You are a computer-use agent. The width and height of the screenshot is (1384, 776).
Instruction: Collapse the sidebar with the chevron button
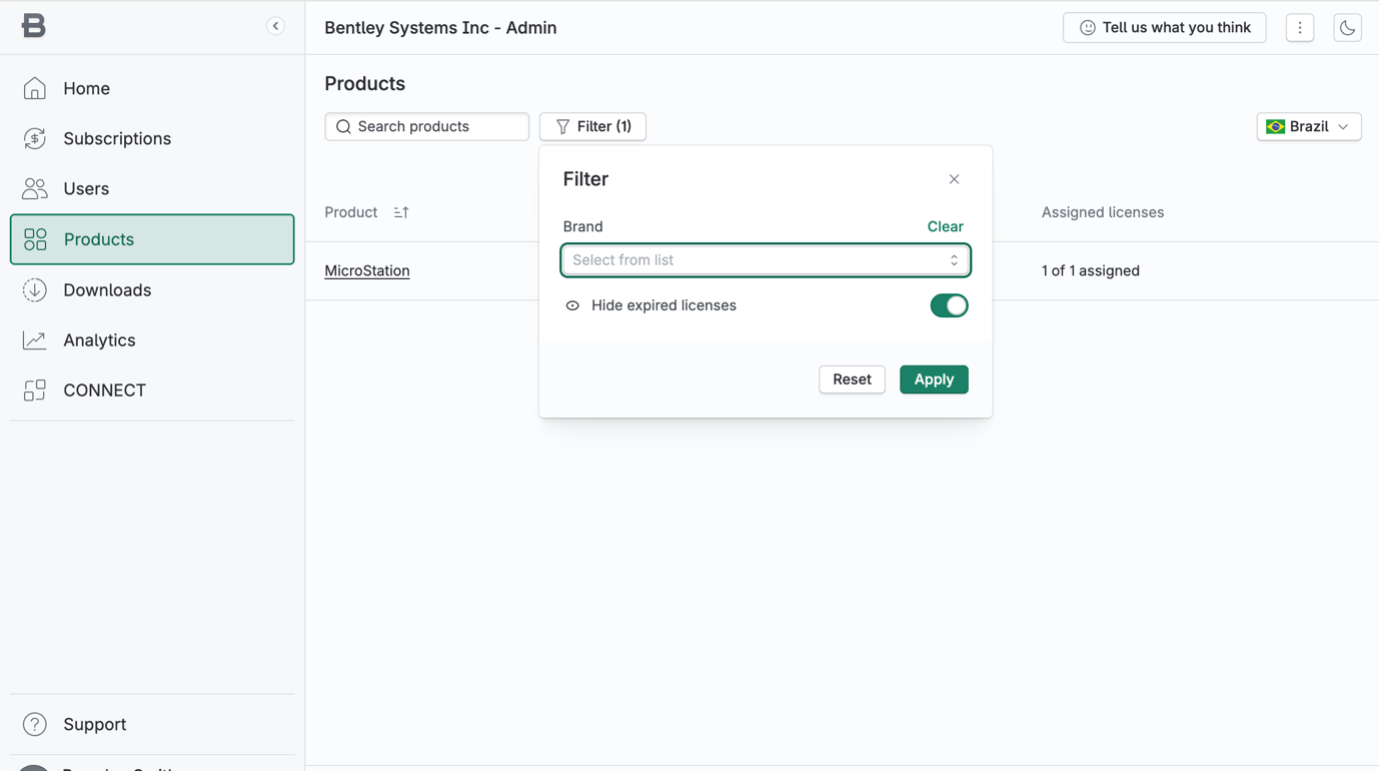pyautogui.click(x=276, y=26)
